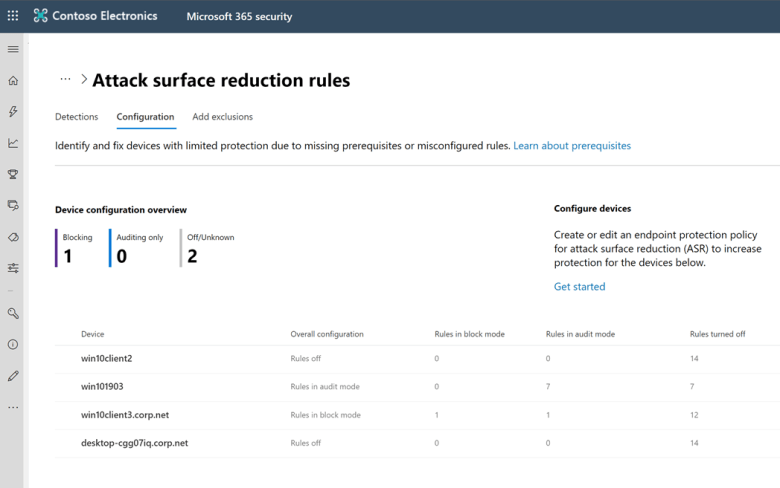Switch to the Add exclusions tab
The width and height of the screenshot is (780, 488).
(x=222, y=117)
